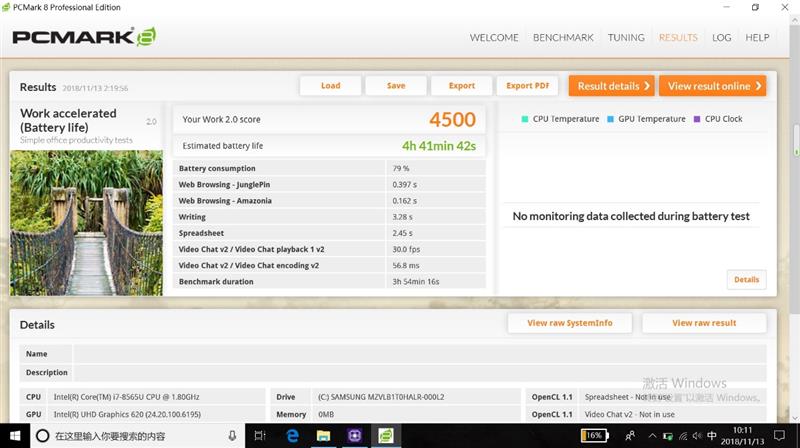Launch Microsoft Edge from taskbar

[292, 436]
